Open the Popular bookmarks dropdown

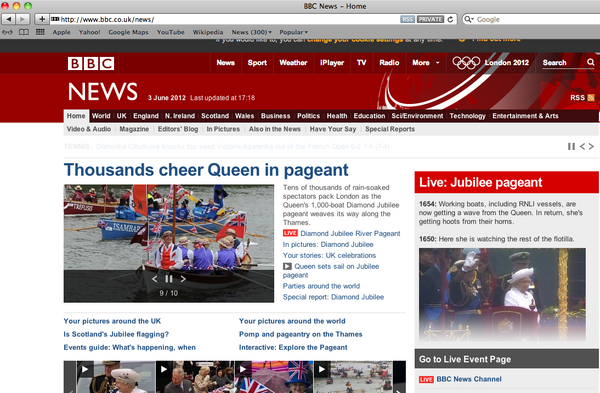tap(293, 32)
